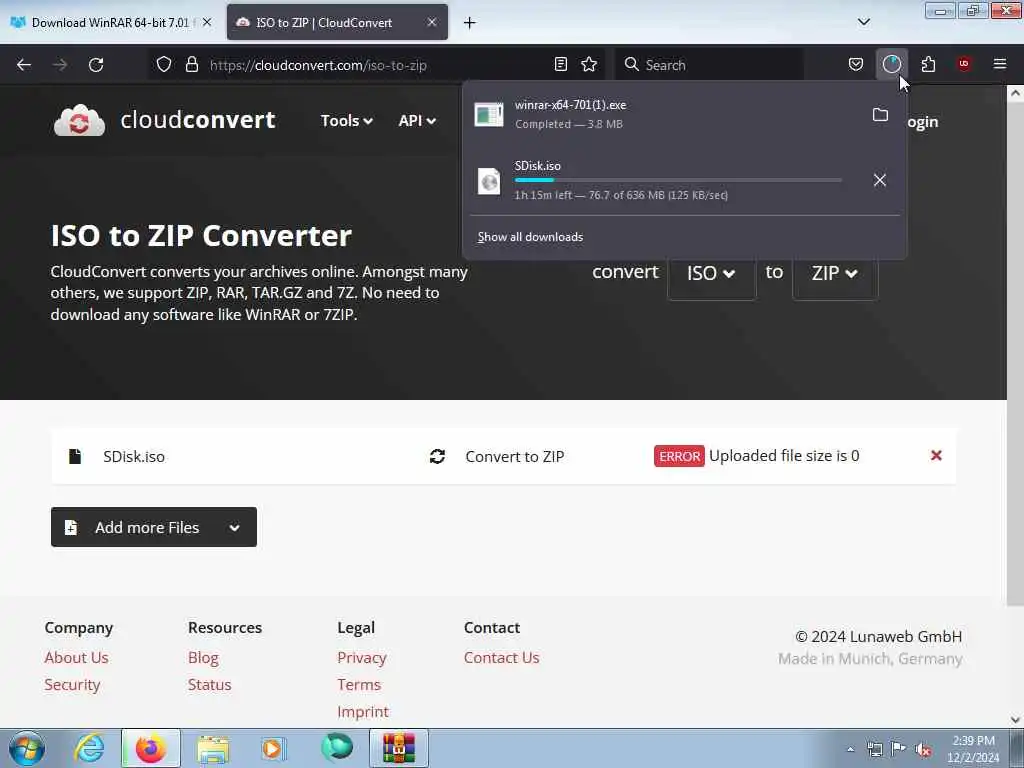Bookmark this page with the star

(589, 64)
